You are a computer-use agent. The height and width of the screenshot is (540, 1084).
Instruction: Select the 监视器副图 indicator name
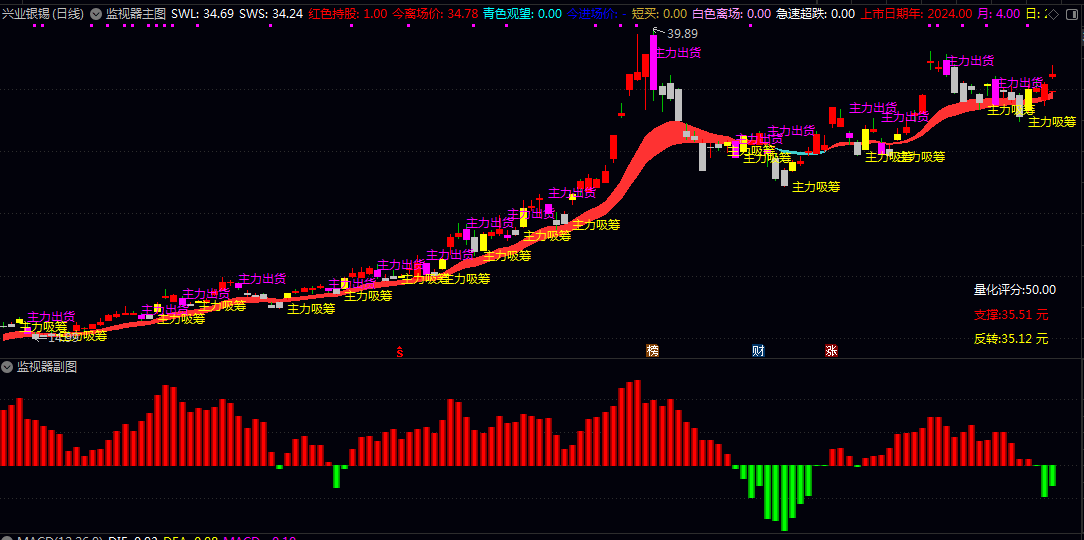point(47,367)
